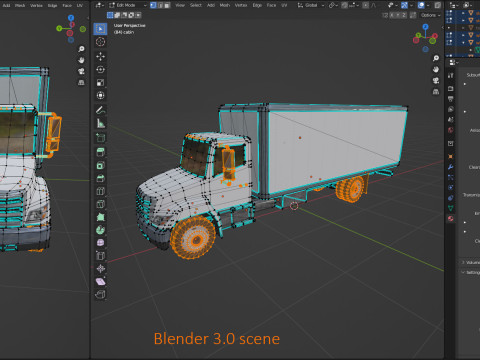This screenshot has width=480, height=360.
Task: Open the Object properties orange square tab
Action: [451, 156]
